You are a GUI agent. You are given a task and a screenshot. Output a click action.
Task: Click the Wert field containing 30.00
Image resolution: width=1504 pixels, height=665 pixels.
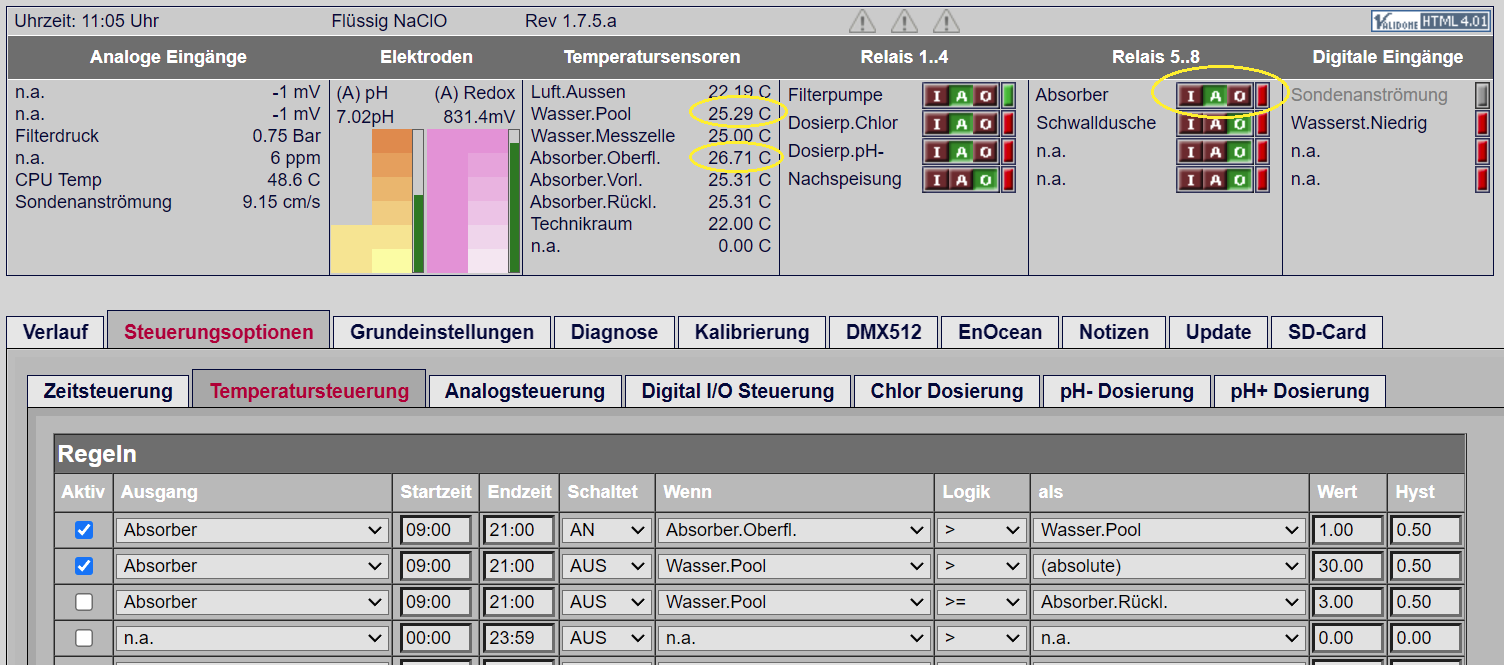click(x=1347, y=566)
